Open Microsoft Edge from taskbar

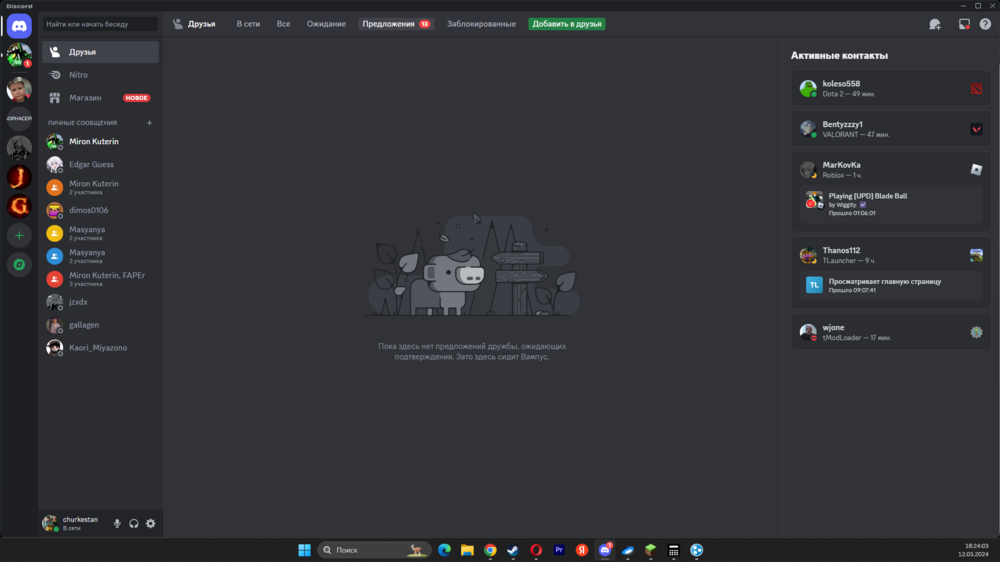tap(445, 550)
